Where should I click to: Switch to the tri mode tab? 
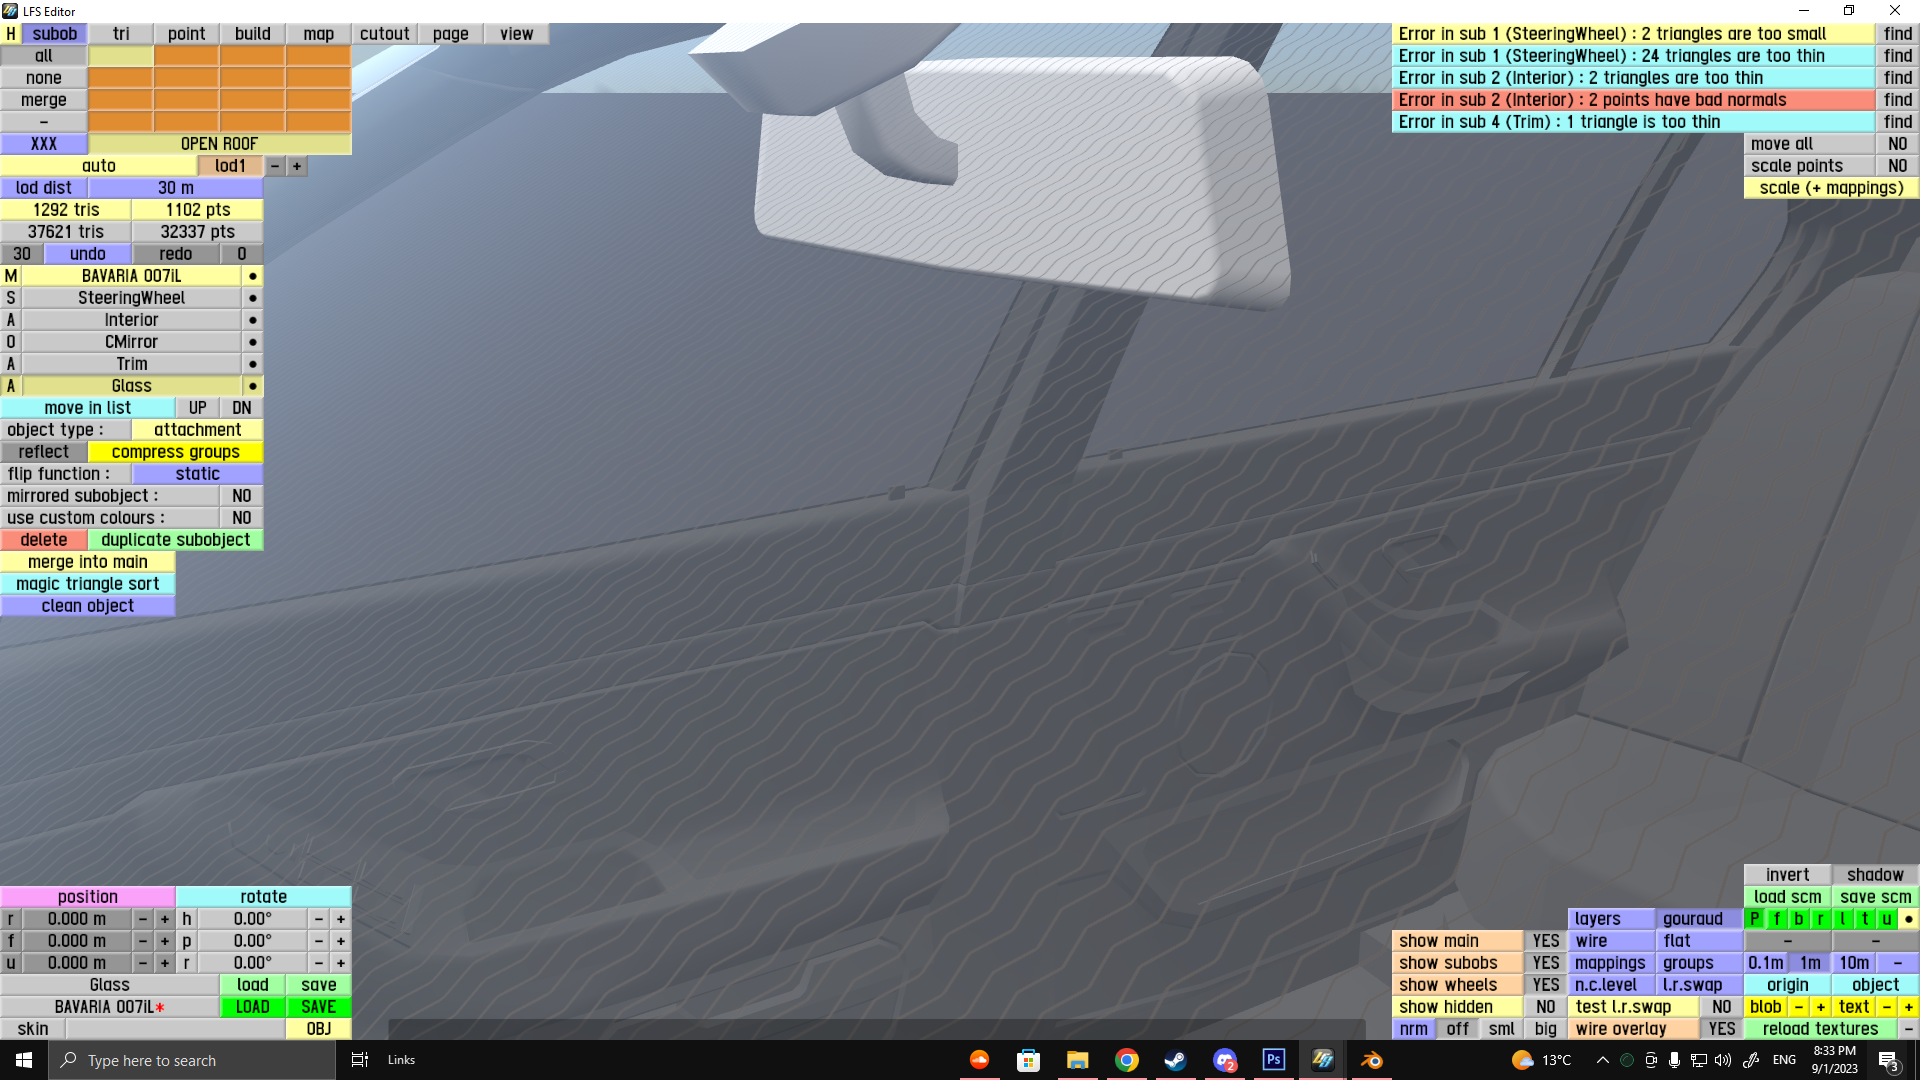pos(121,34)
